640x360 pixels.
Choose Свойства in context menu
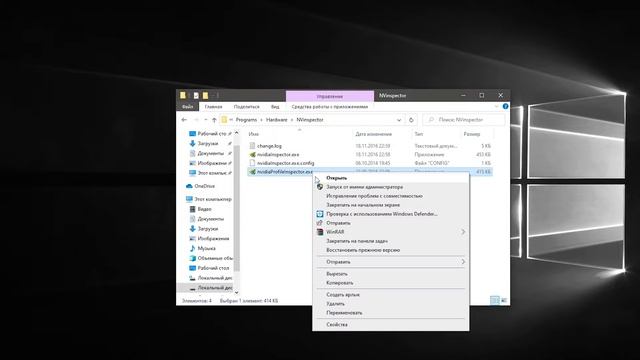click(x=391, y=324)
